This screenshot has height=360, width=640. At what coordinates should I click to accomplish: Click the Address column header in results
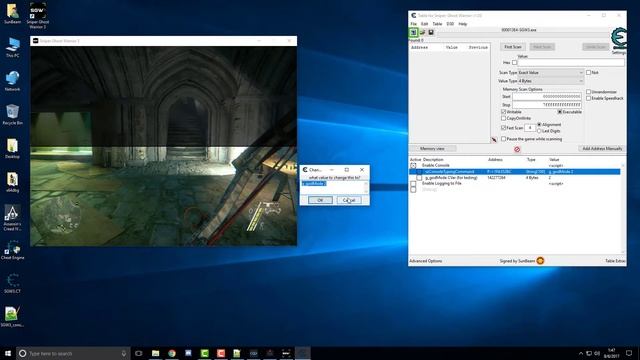point(420,47)
